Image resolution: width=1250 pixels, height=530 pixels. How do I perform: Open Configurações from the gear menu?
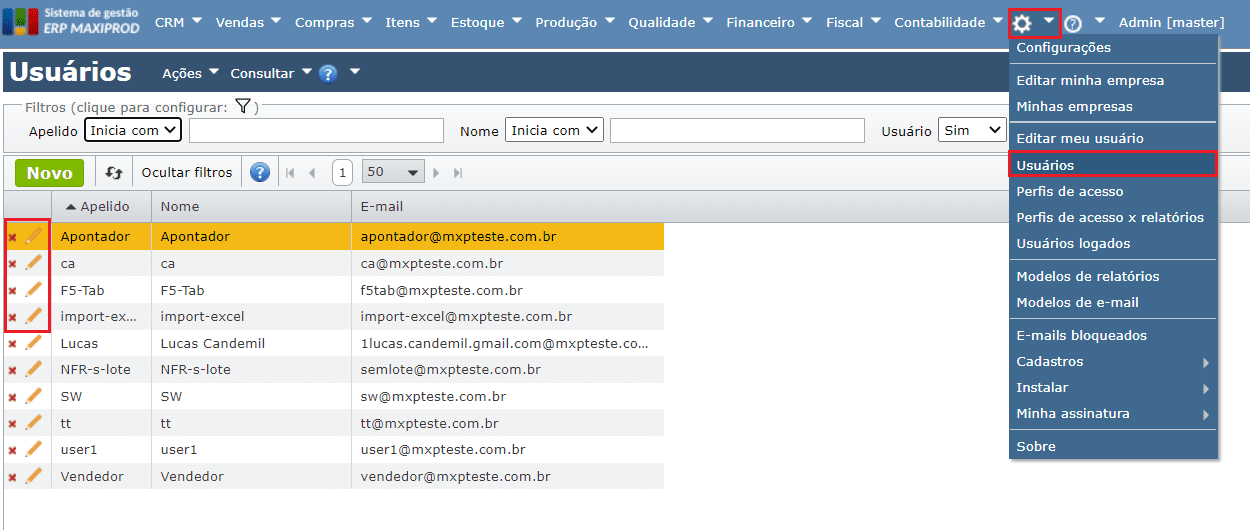point(1113,48)
